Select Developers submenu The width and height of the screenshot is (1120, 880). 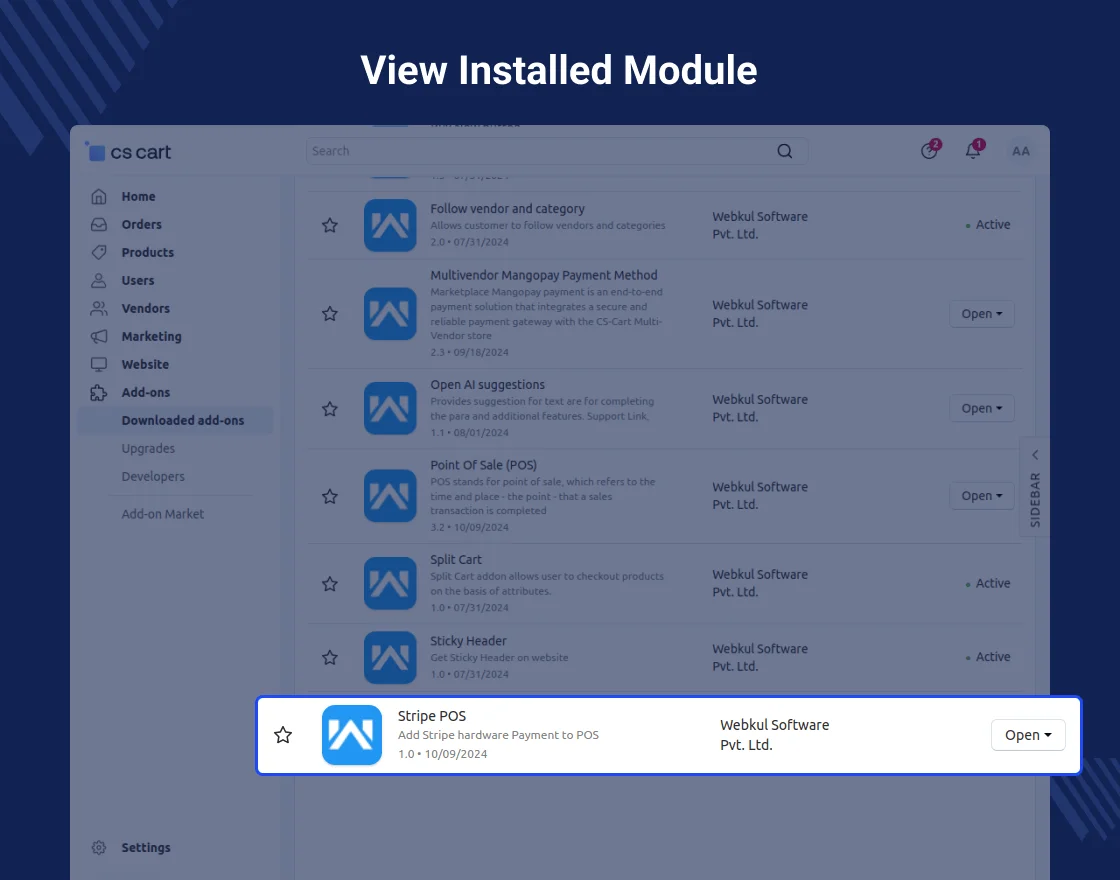click(153, 476)
